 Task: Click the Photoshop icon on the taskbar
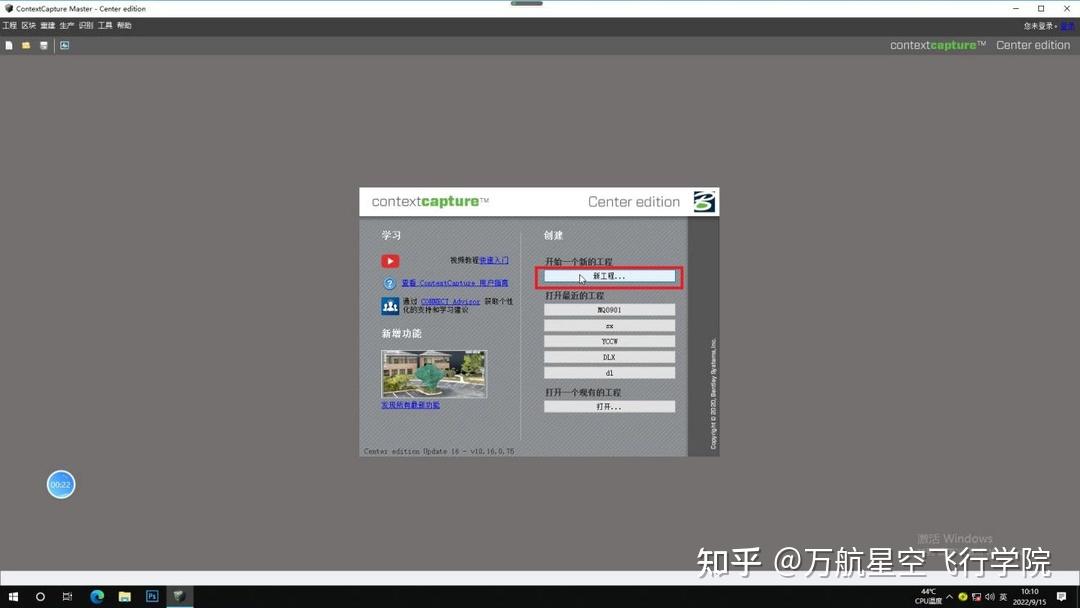point(152,596)
